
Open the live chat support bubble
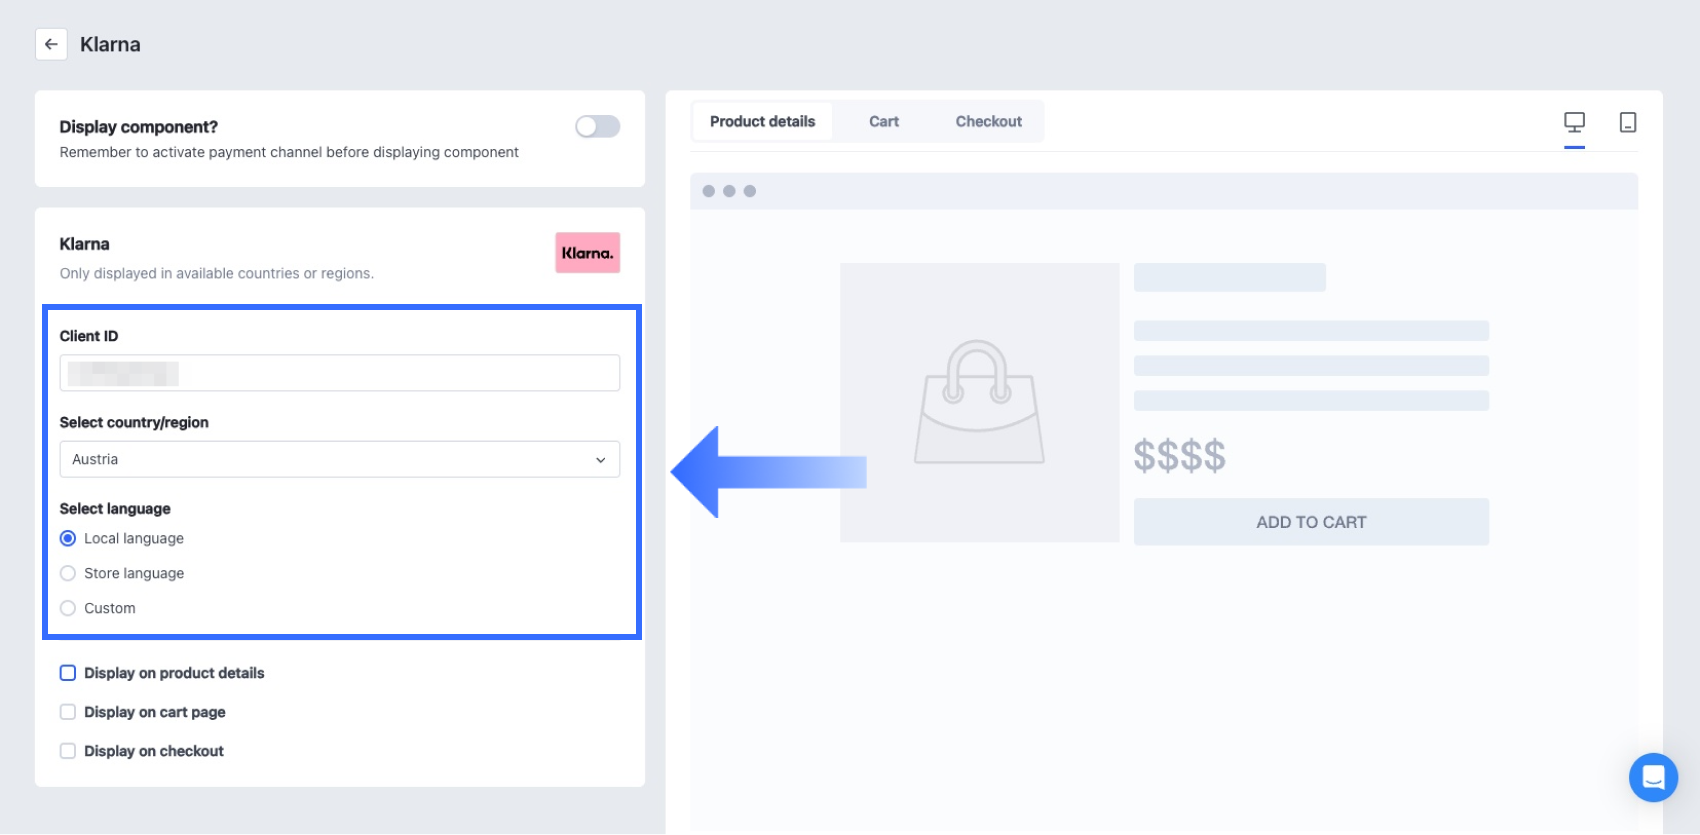click(x=1653, y=777)
